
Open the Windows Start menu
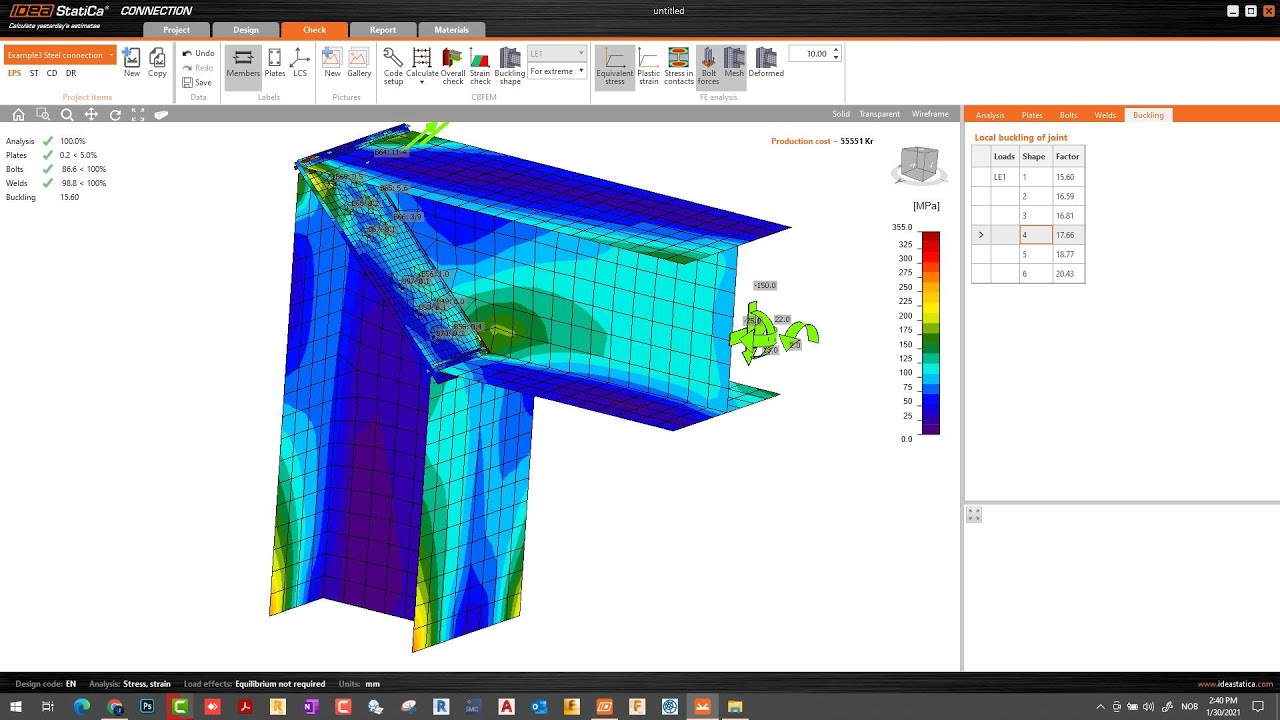coord(16,706)
